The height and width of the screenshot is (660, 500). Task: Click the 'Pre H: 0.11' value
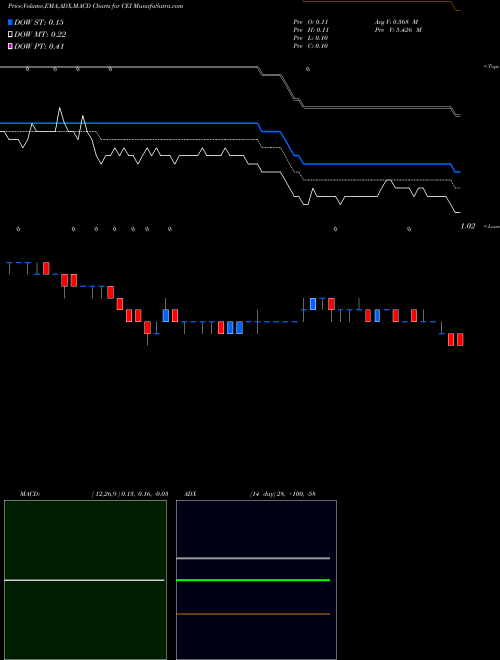click(311, 30)
